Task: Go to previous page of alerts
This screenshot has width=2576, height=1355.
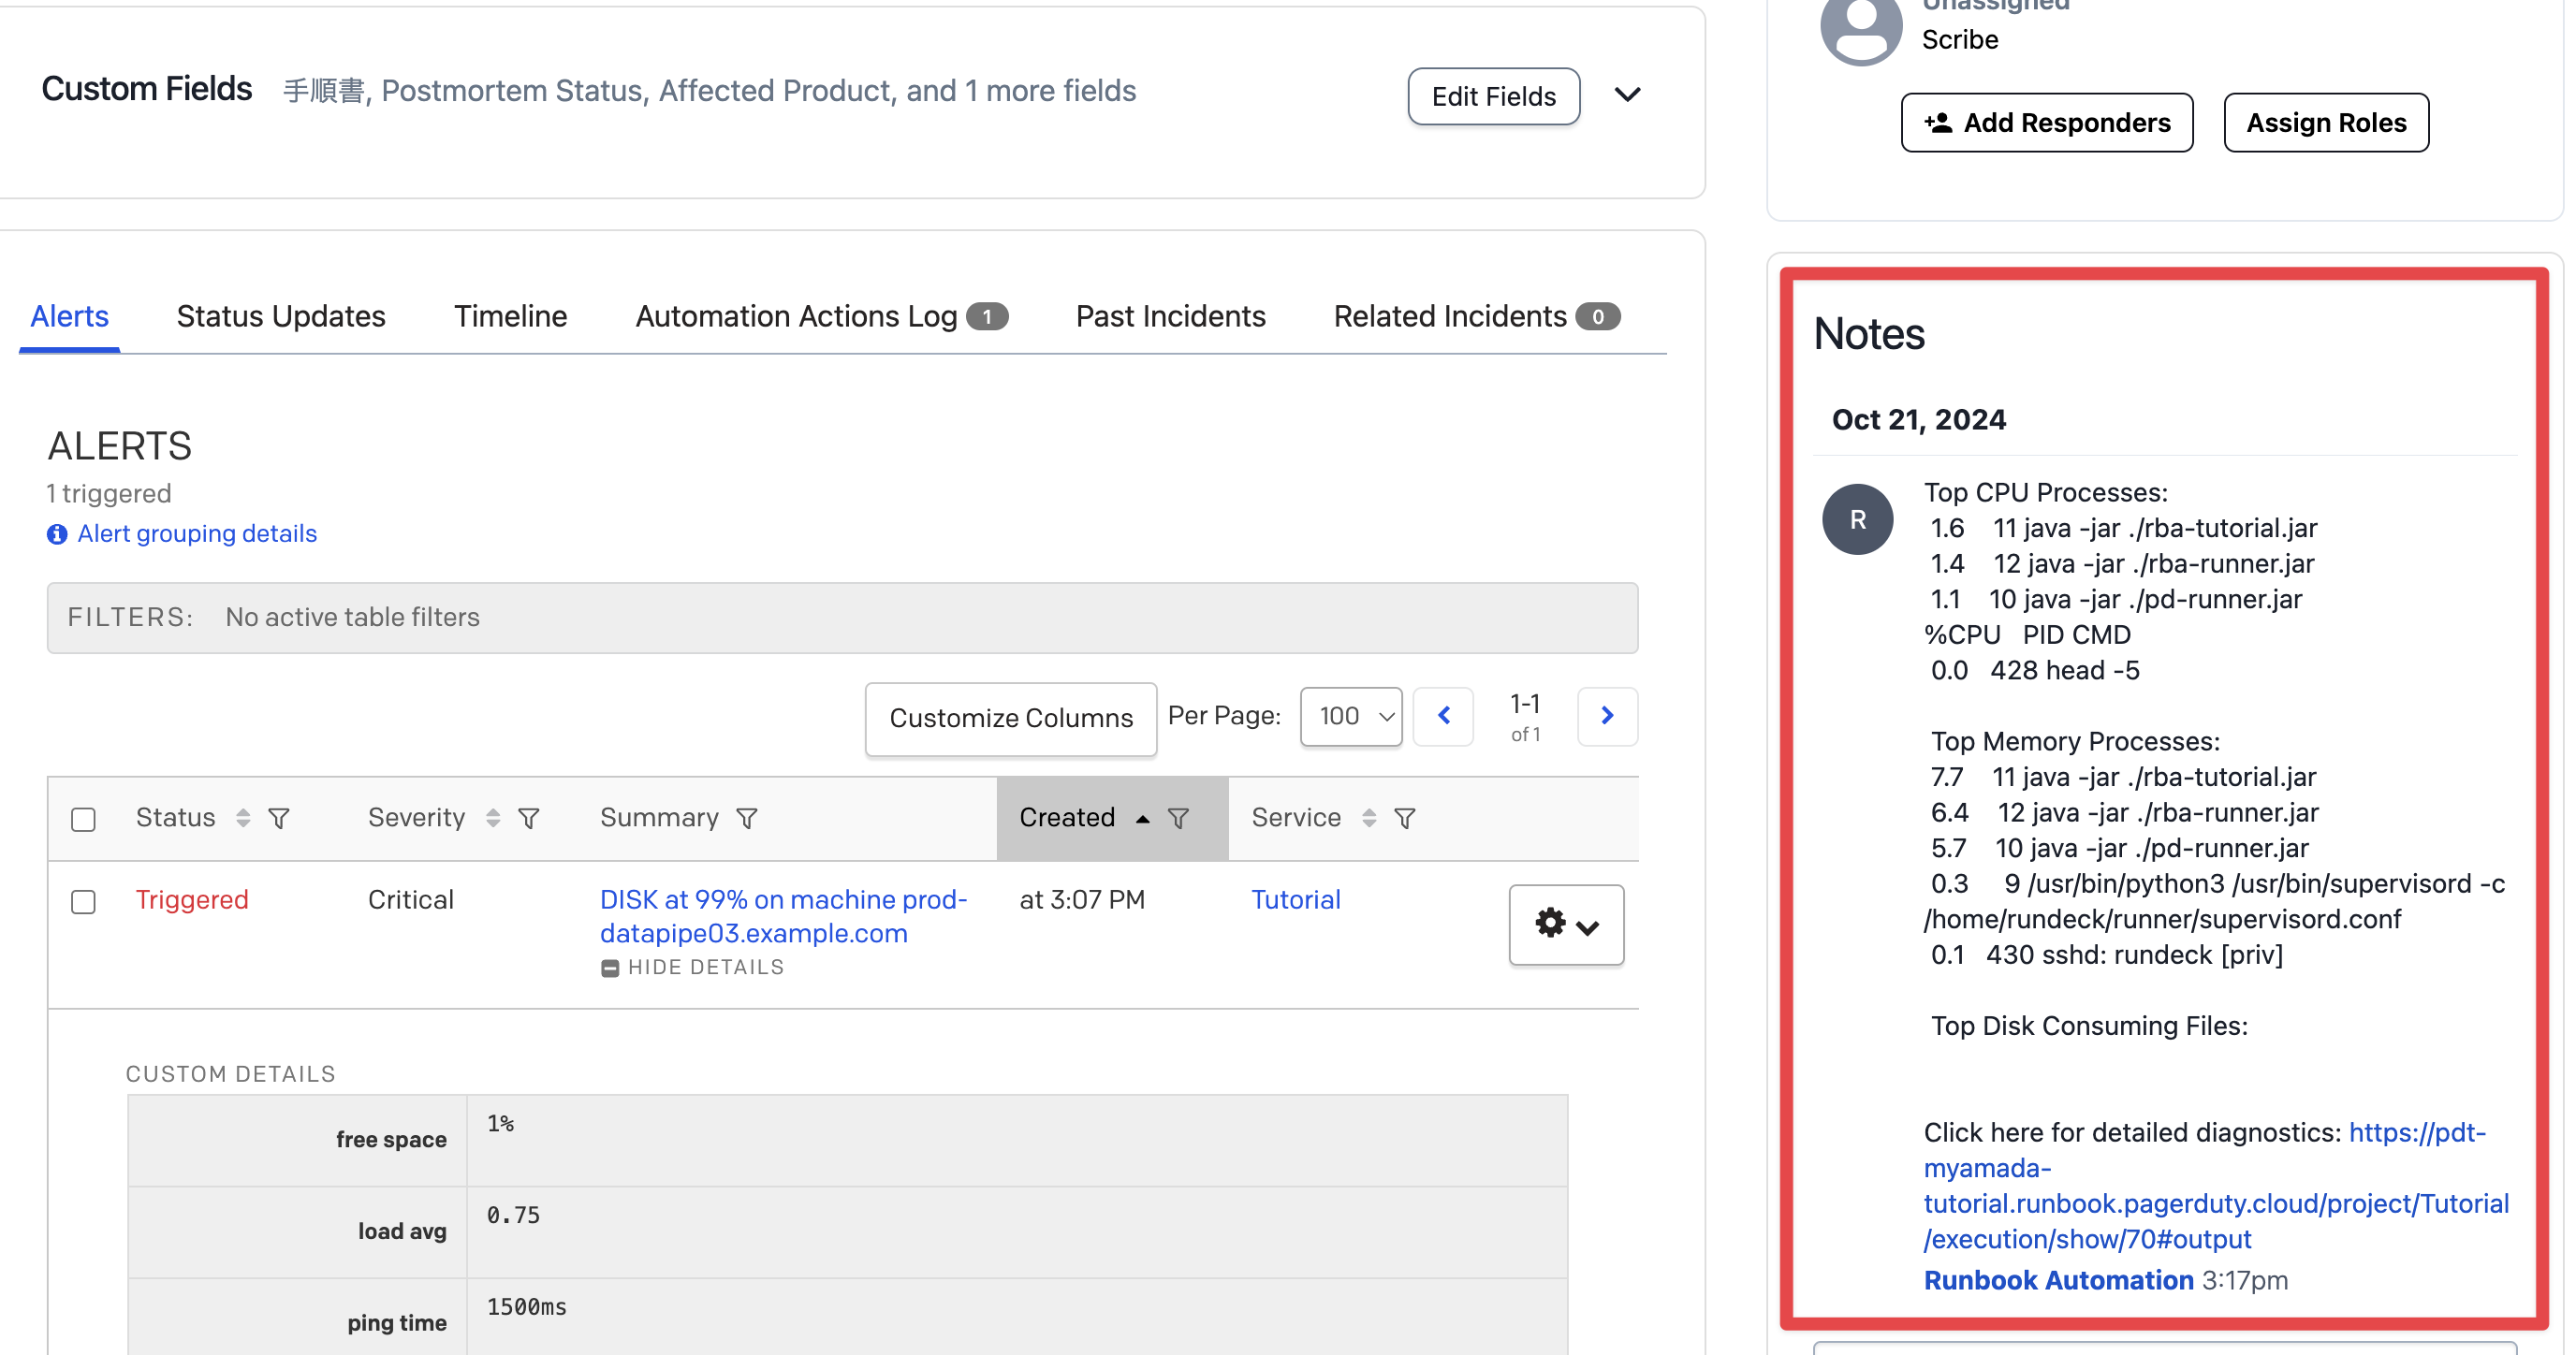Action: tap(1443, 716)
